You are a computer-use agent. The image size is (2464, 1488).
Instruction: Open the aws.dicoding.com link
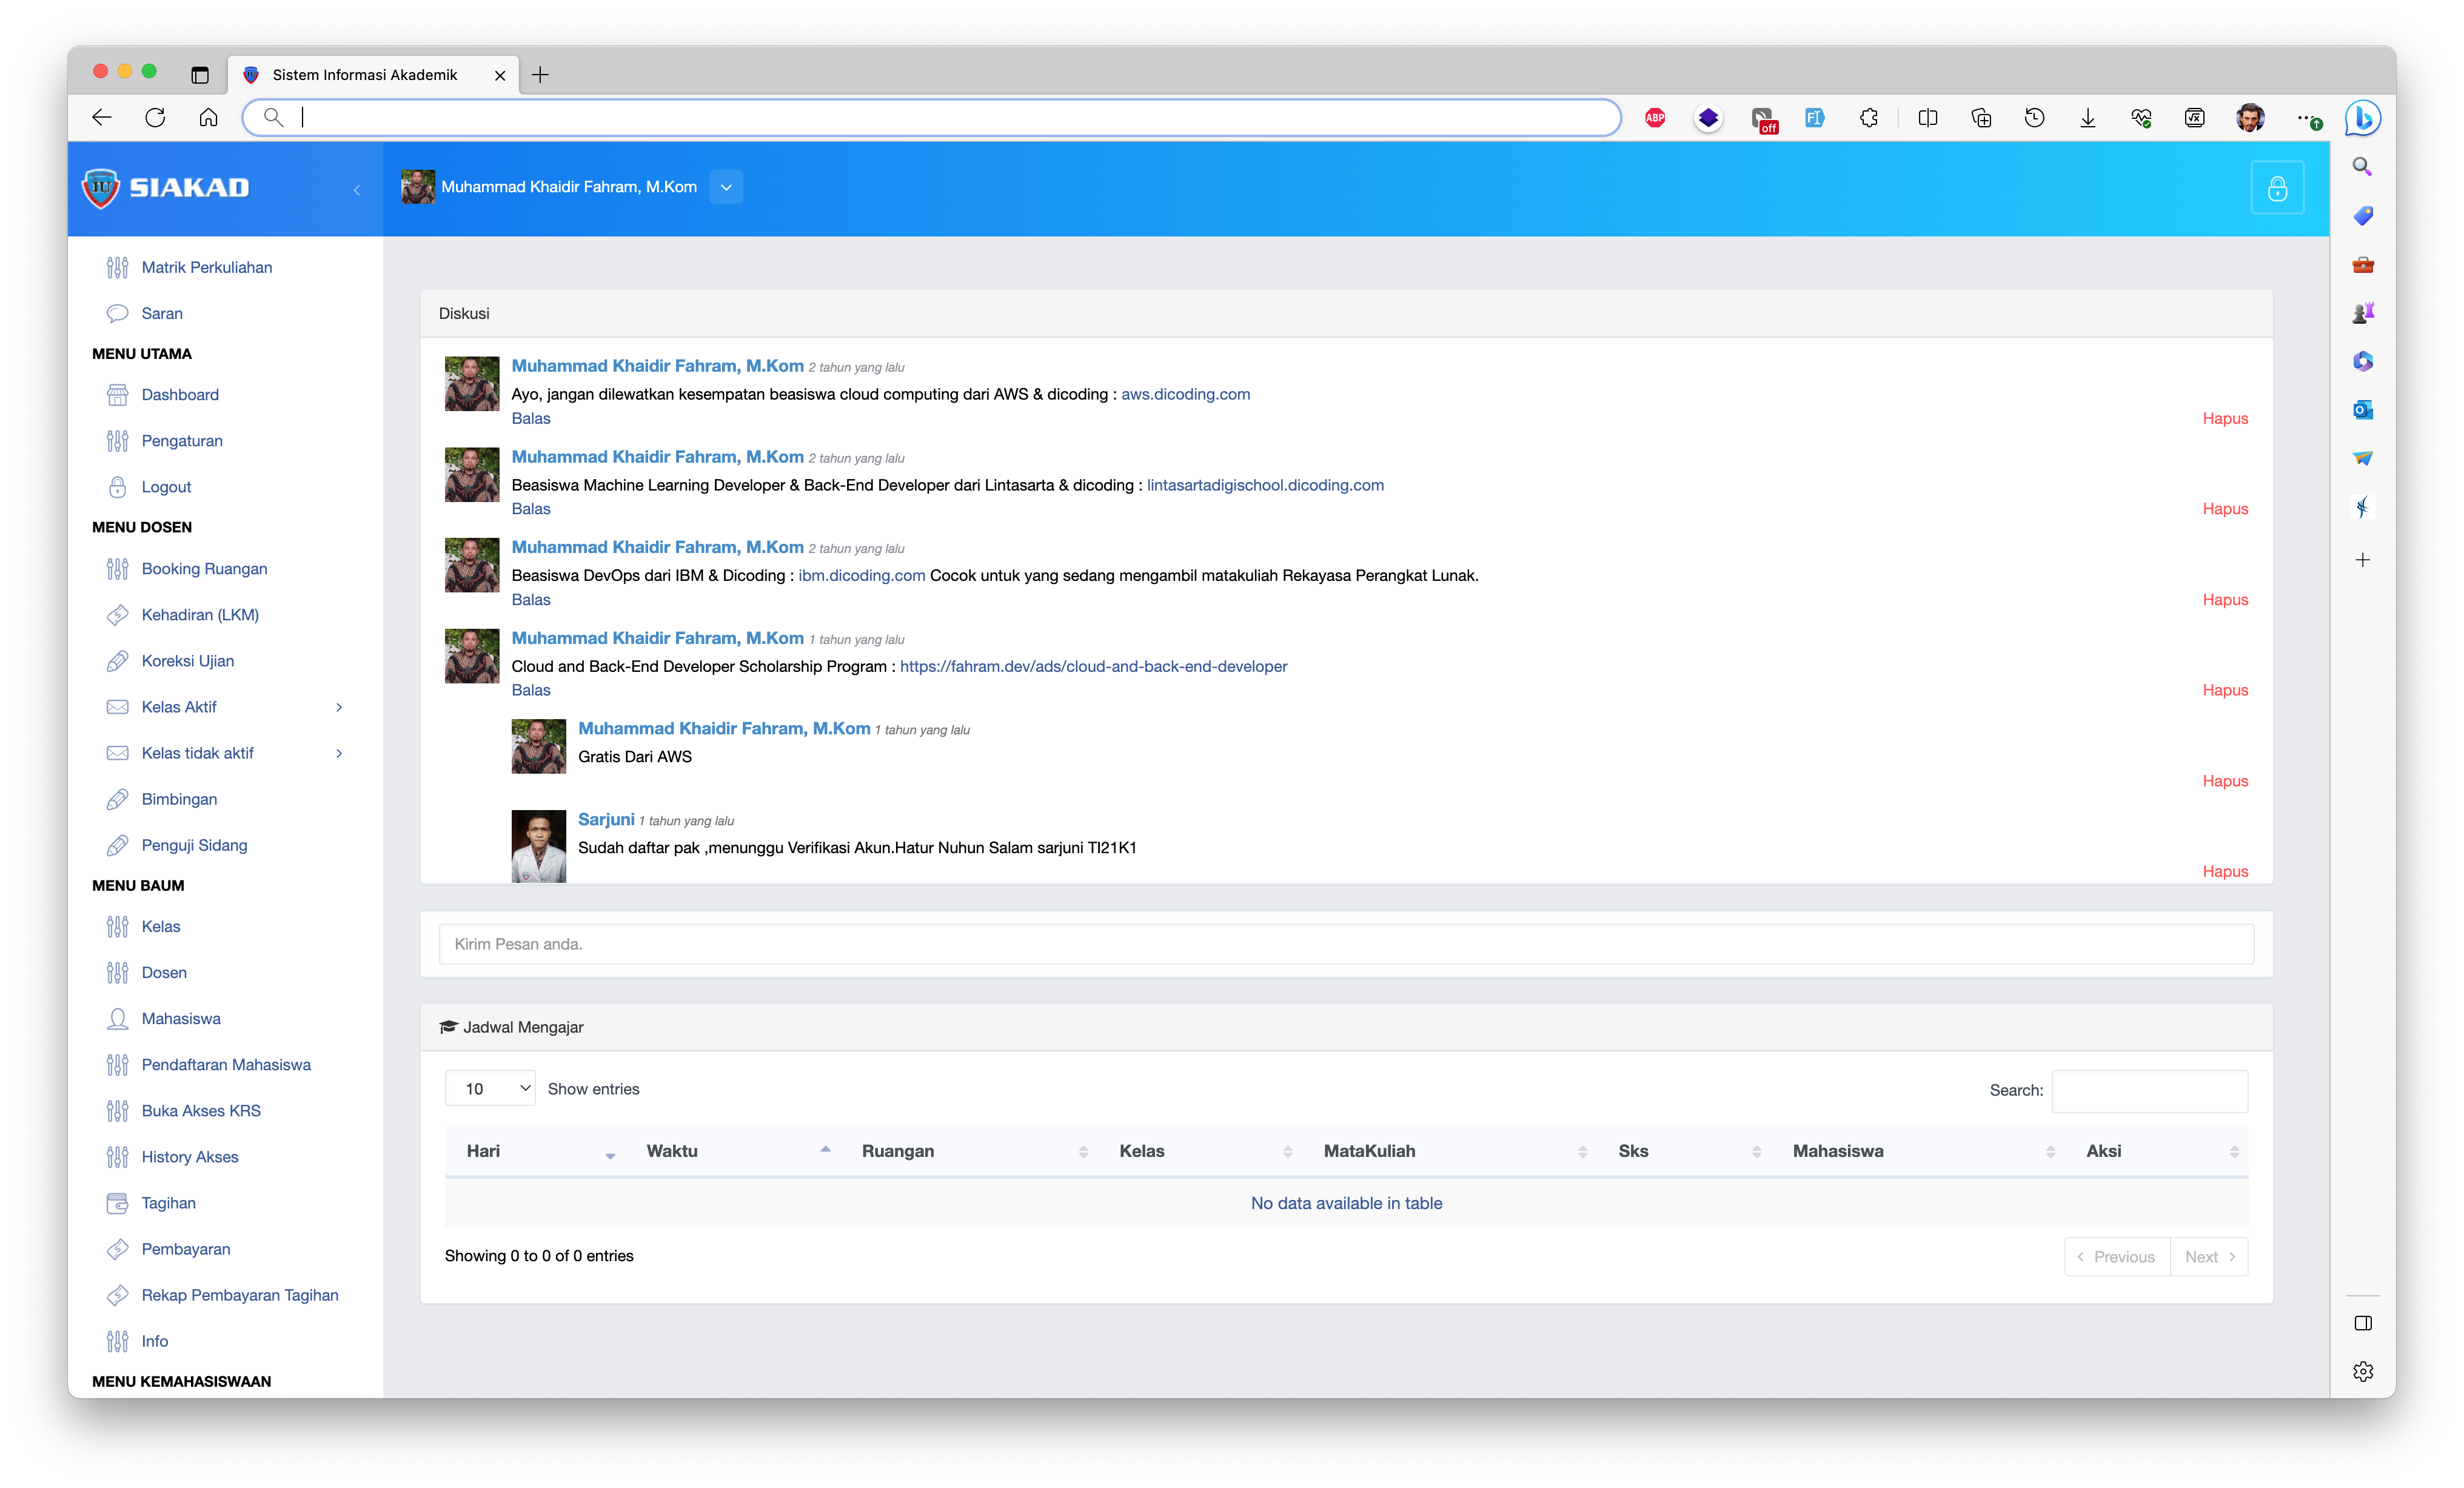pos(1185,394)
